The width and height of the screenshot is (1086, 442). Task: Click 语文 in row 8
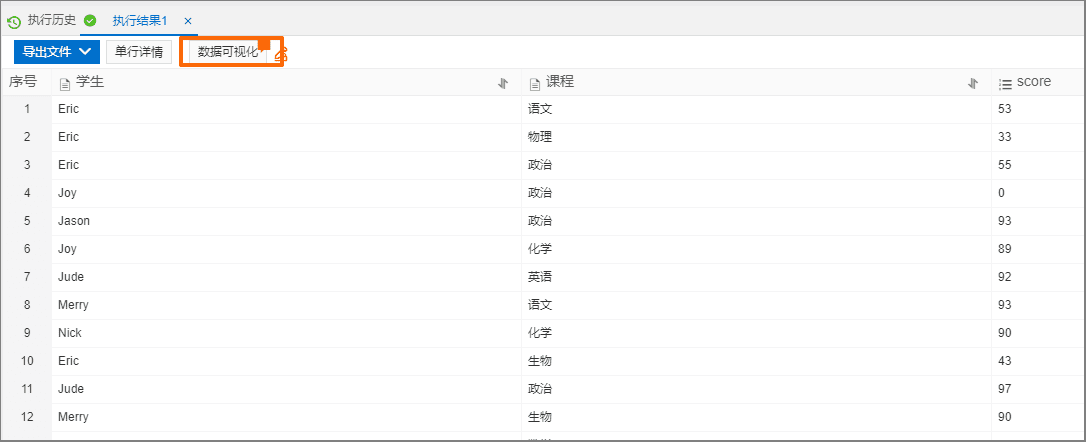540,305
